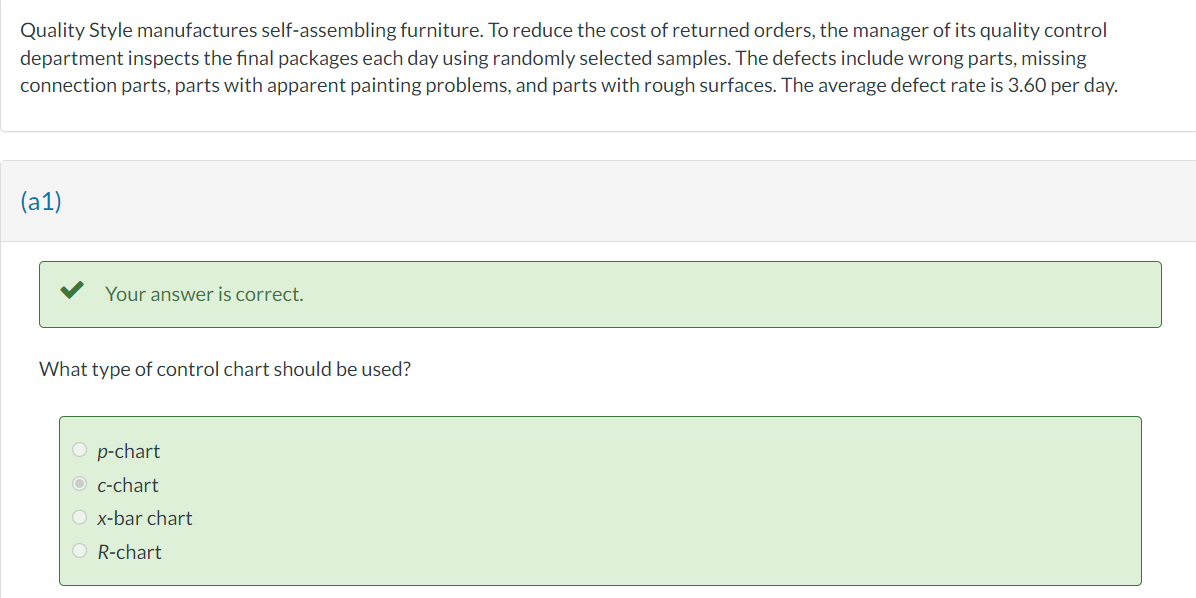This screenshot has height=598, width=1196.
Task: Choose the x-bar chart radio button
Action: point(80,518)
